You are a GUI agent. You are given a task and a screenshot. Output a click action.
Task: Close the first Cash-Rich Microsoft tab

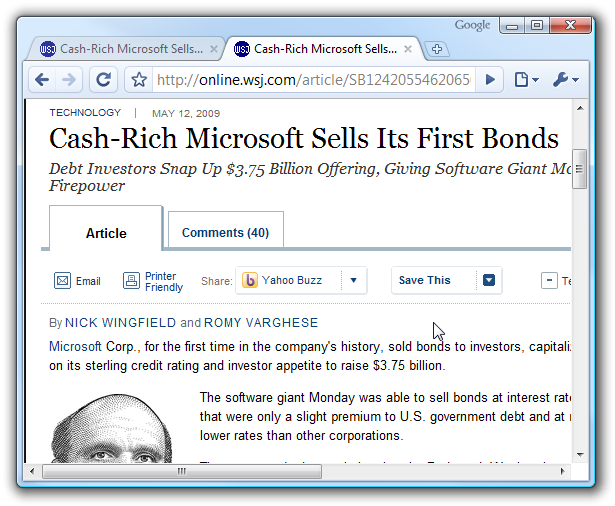pos(213,49)
